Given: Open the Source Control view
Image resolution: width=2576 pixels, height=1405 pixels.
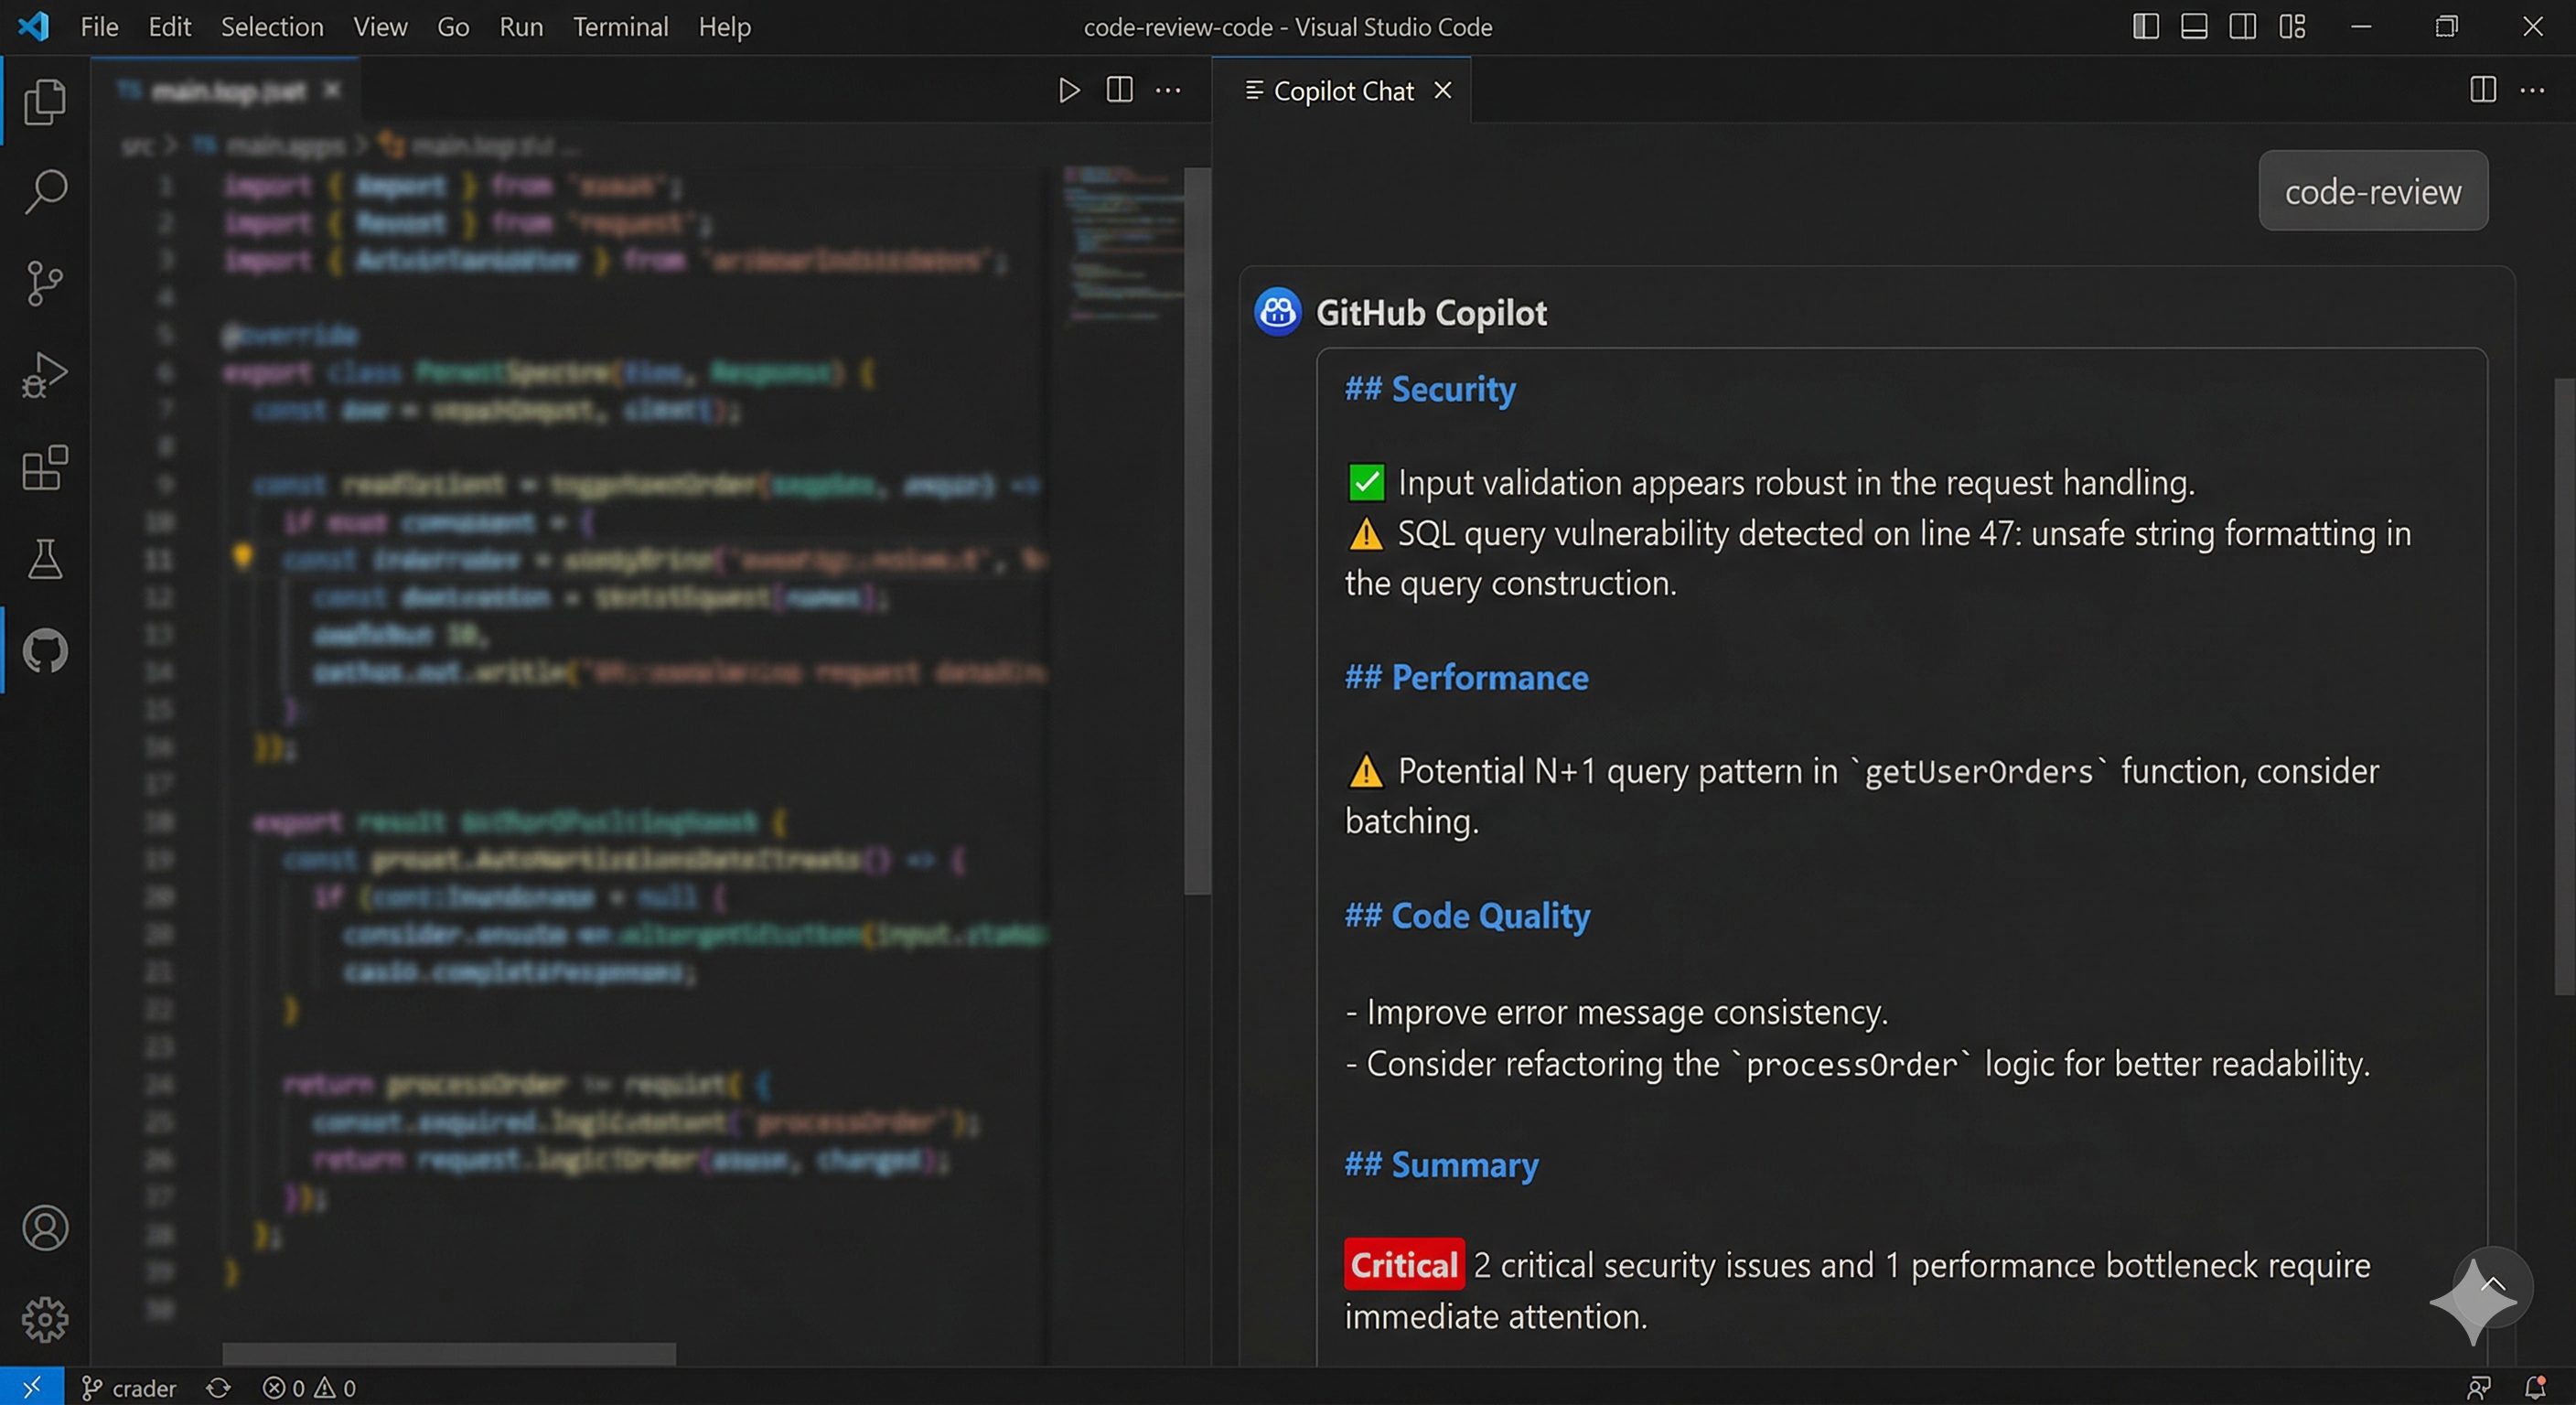Looking at the screenshot, I should coord(44,283).
